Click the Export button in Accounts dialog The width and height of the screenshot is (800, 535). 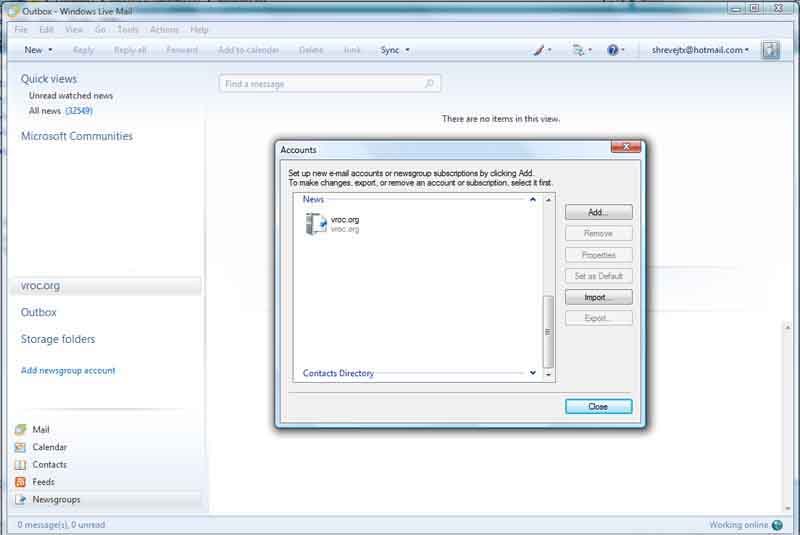(x=598, y=318)
